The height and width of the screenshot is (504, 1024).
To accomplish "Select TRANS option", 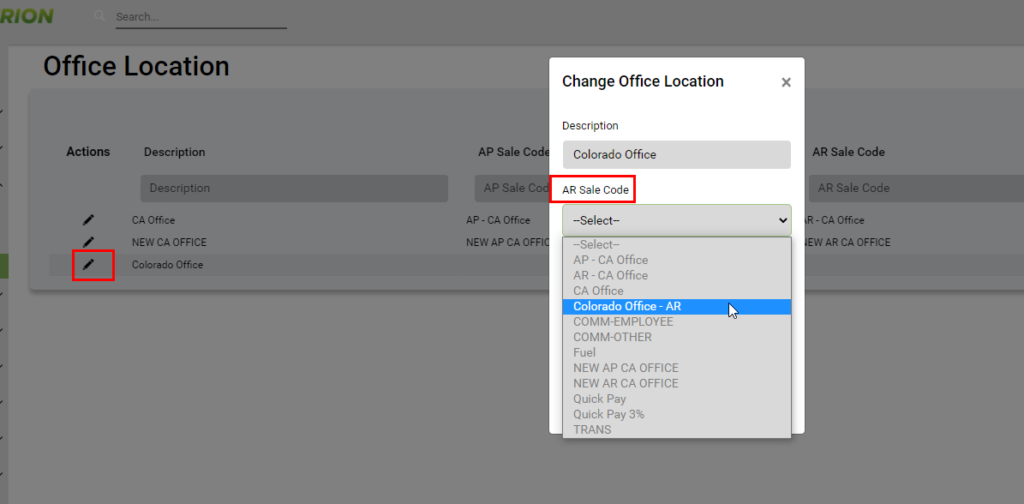I will 677,430.
